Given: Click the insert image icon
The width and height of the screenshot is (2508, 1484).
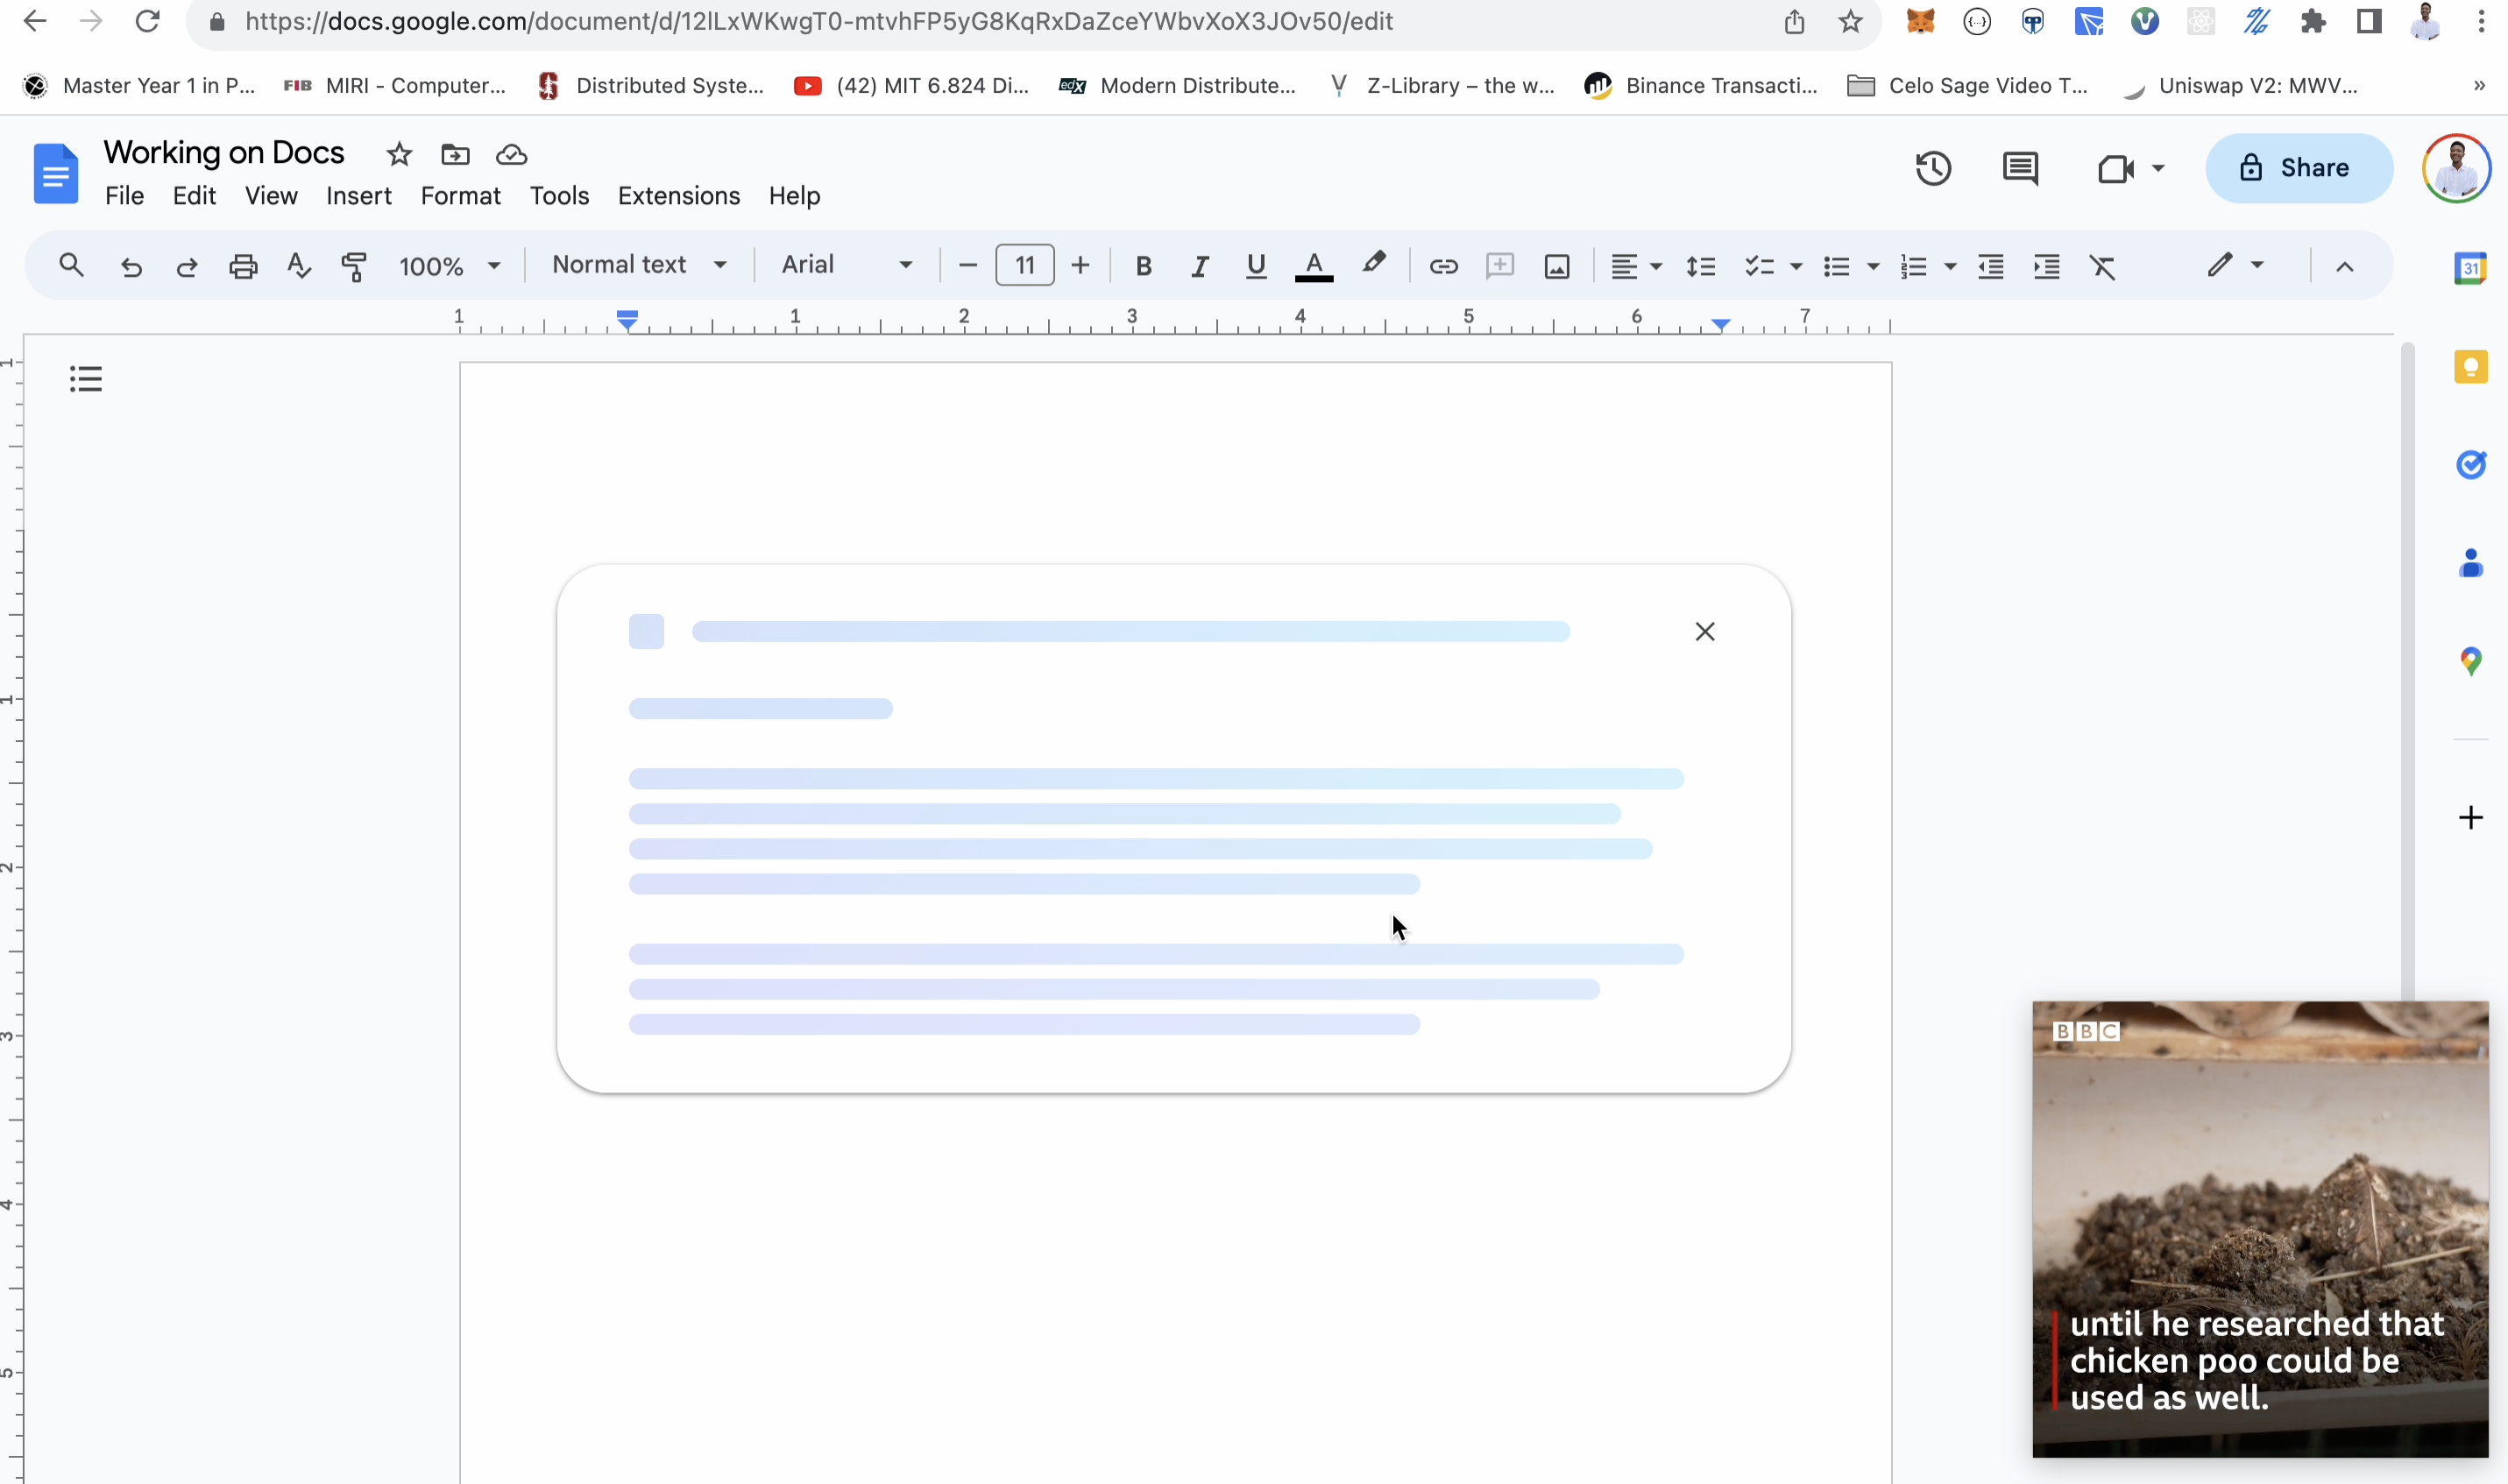Looking at the screenshot, I should pyautogui.click(x=1557, y=266).
